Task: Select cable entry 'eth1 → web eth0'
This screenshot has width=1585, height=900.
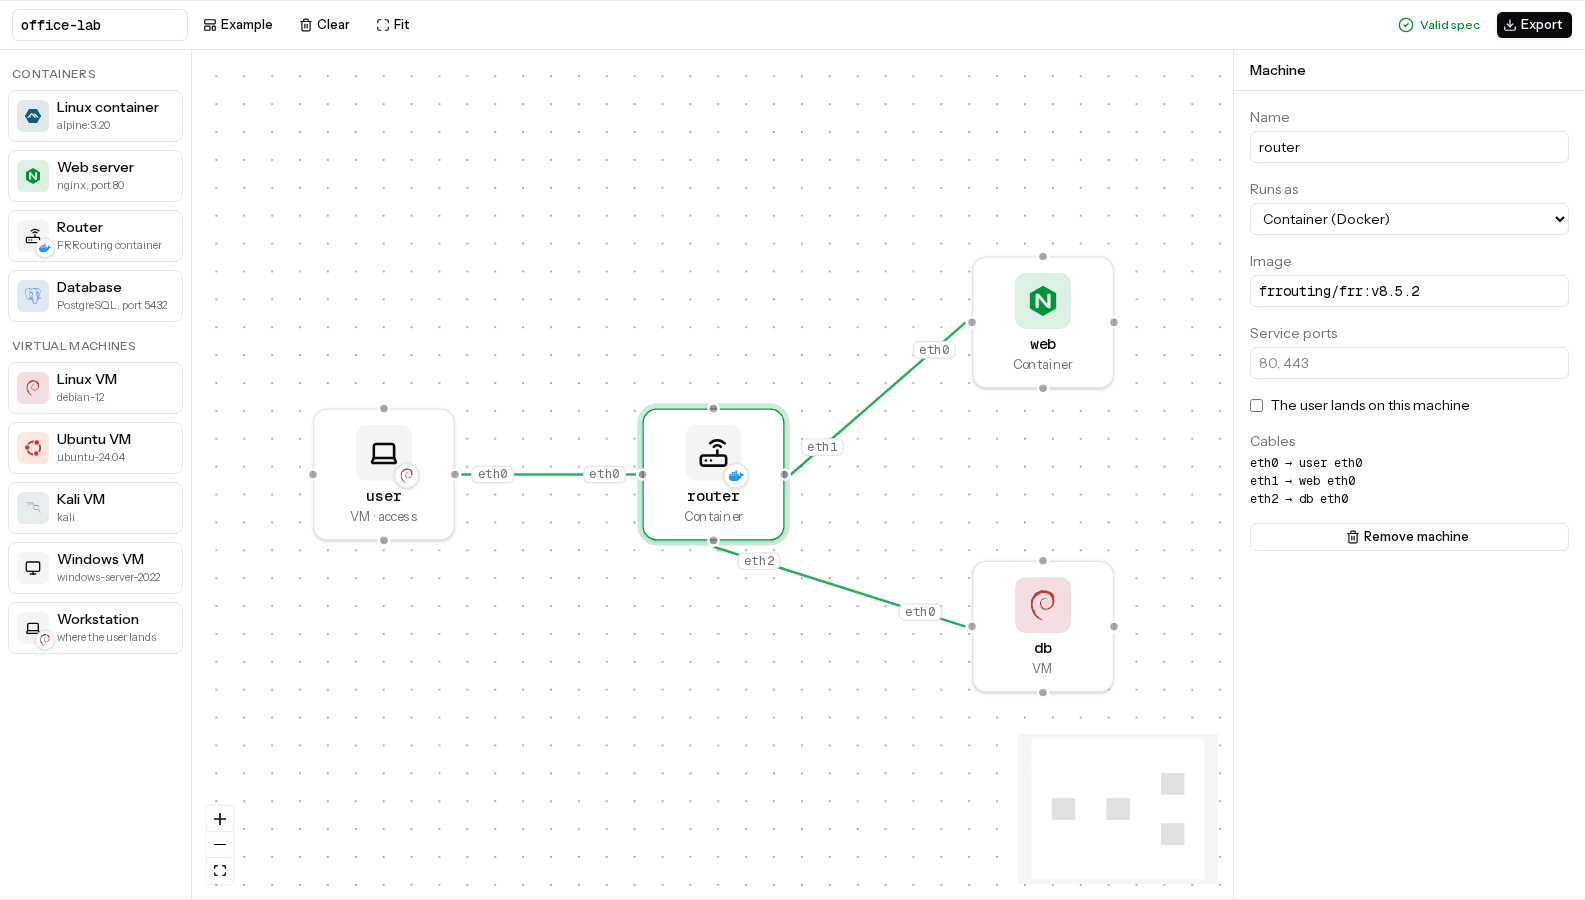Action: (1303, 481)
